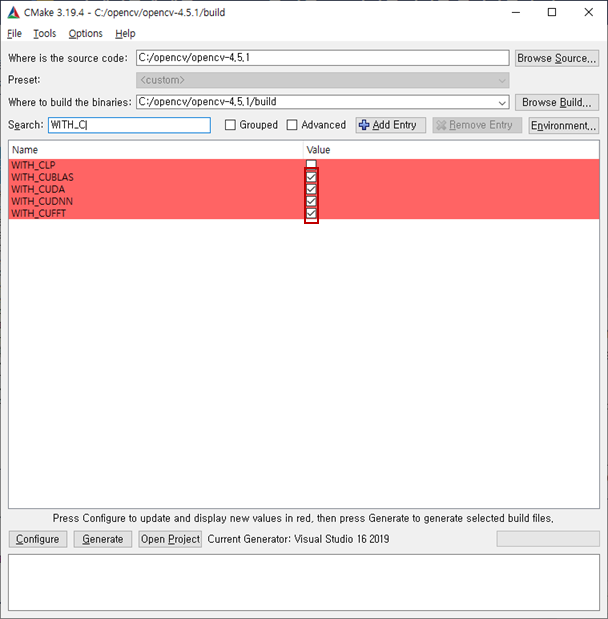Select the WITH_CUBLAS row name
The width and height of the screenshot is (608, 619).
coord(43,177)
